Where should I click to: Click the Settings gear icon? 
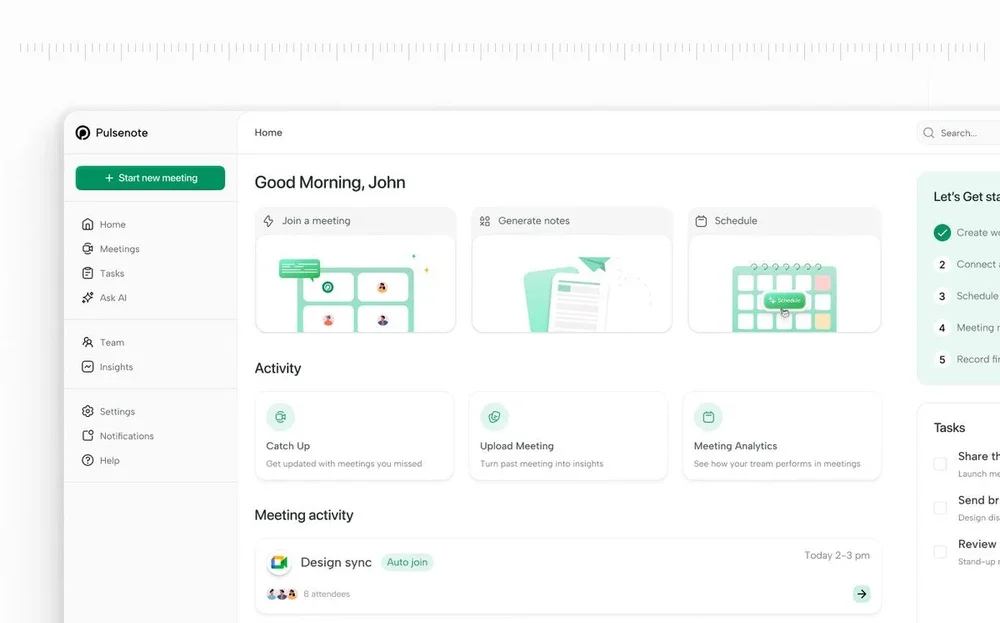[88, 411]
